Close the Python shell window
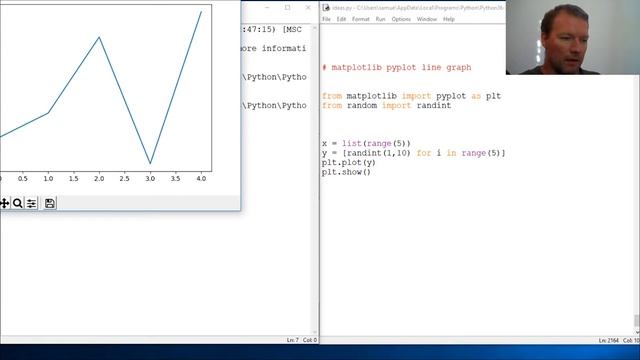640x360 pixels. point(308,8)
